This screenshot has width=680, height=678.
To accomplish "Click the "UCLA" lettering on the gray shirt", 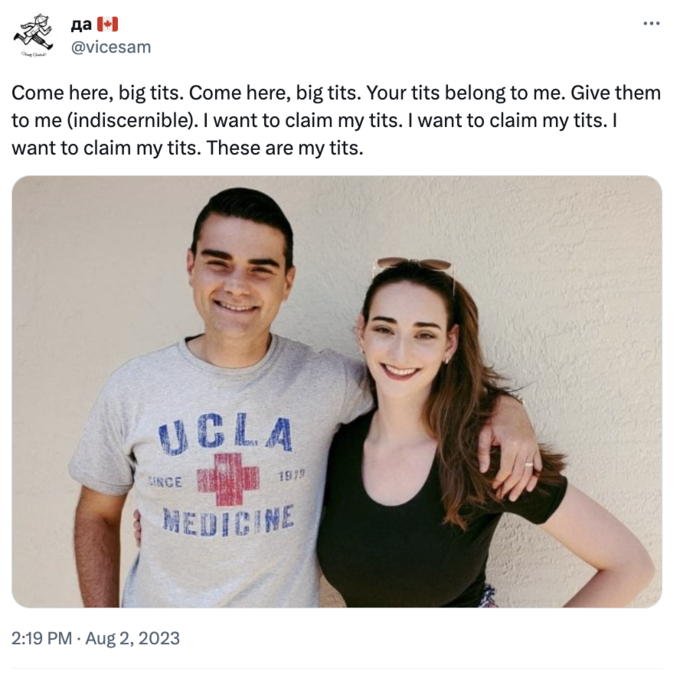I will 226,436.
